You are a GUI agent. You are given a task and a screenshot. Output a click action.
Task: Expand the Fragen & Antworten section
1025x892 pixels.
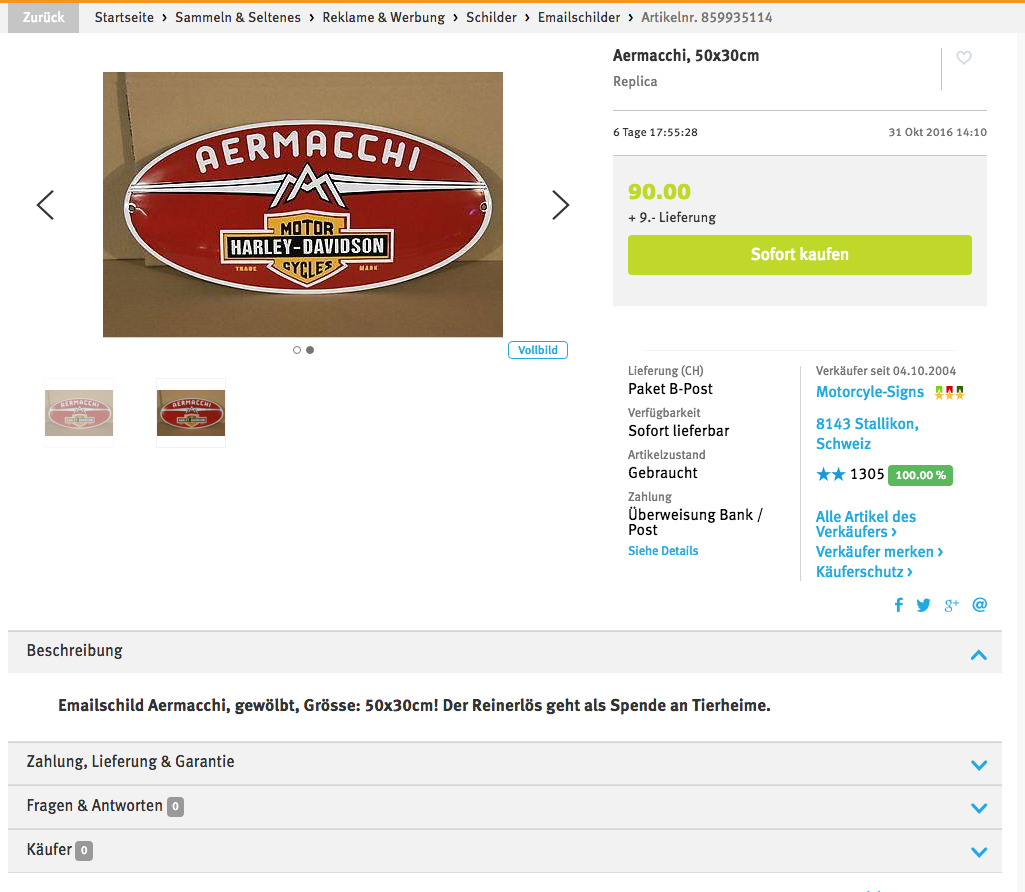505,807
